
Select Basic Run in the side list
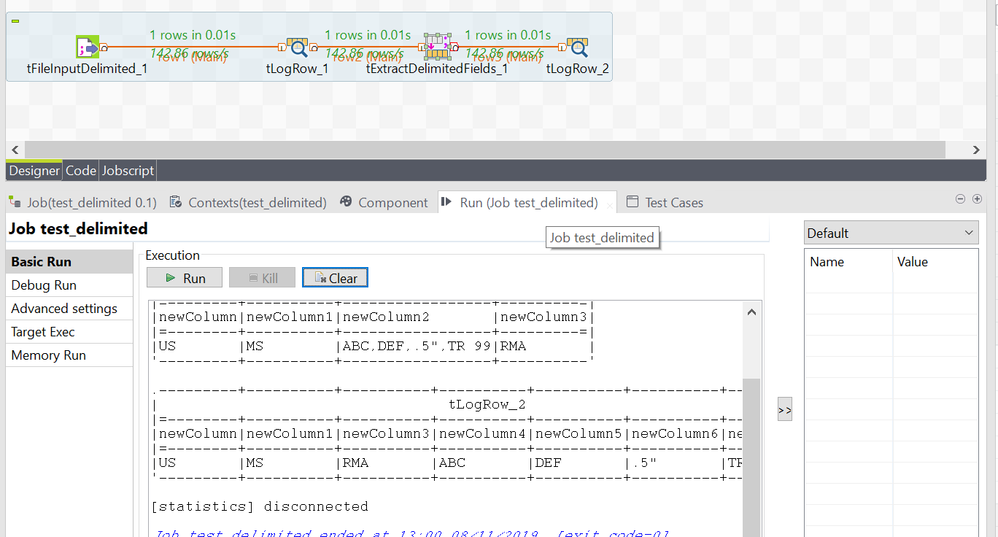pyautogui.click(x=69, y=262)
